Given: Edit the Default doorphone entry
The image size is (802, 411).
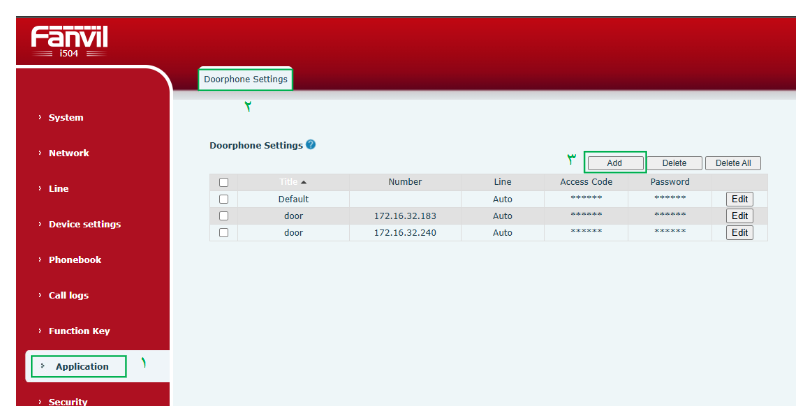Looking at the screenshot, I should 740,199.
